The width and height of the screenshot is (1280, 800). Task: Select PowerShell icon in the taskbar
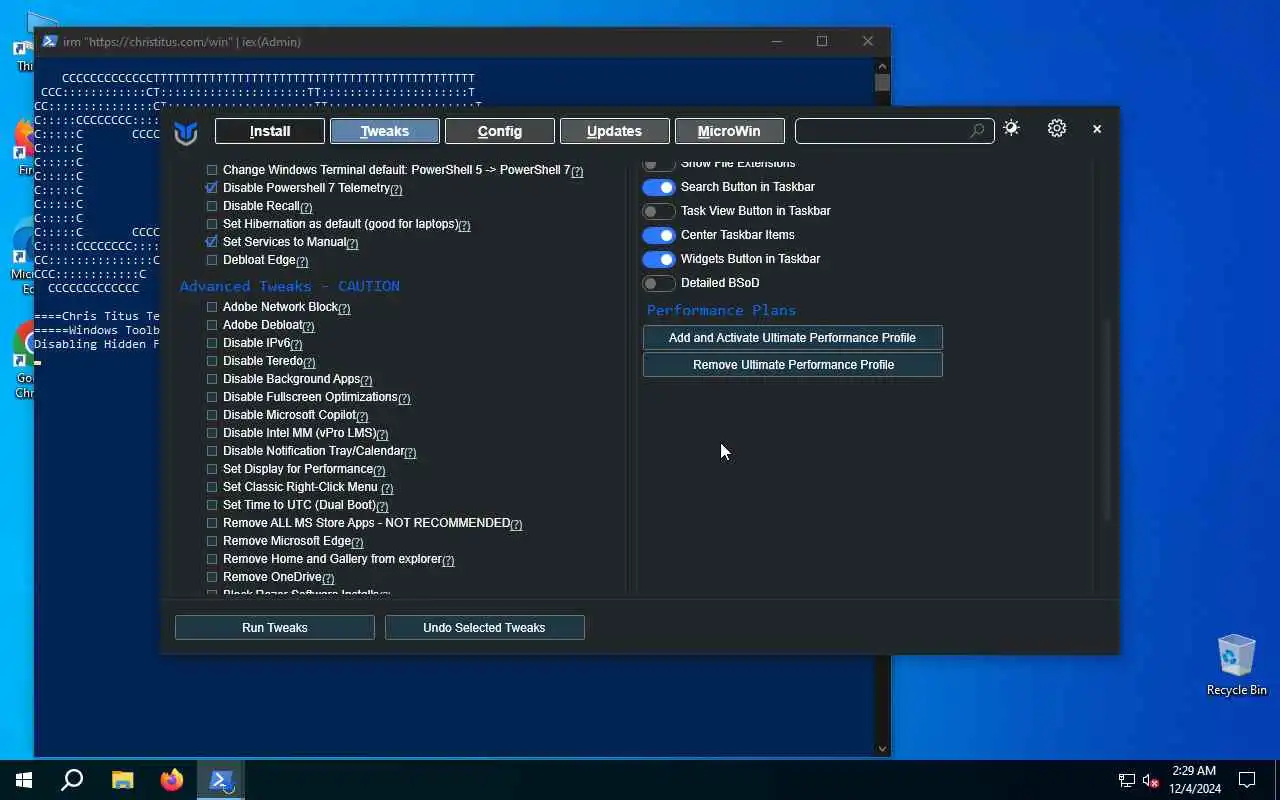221,780
